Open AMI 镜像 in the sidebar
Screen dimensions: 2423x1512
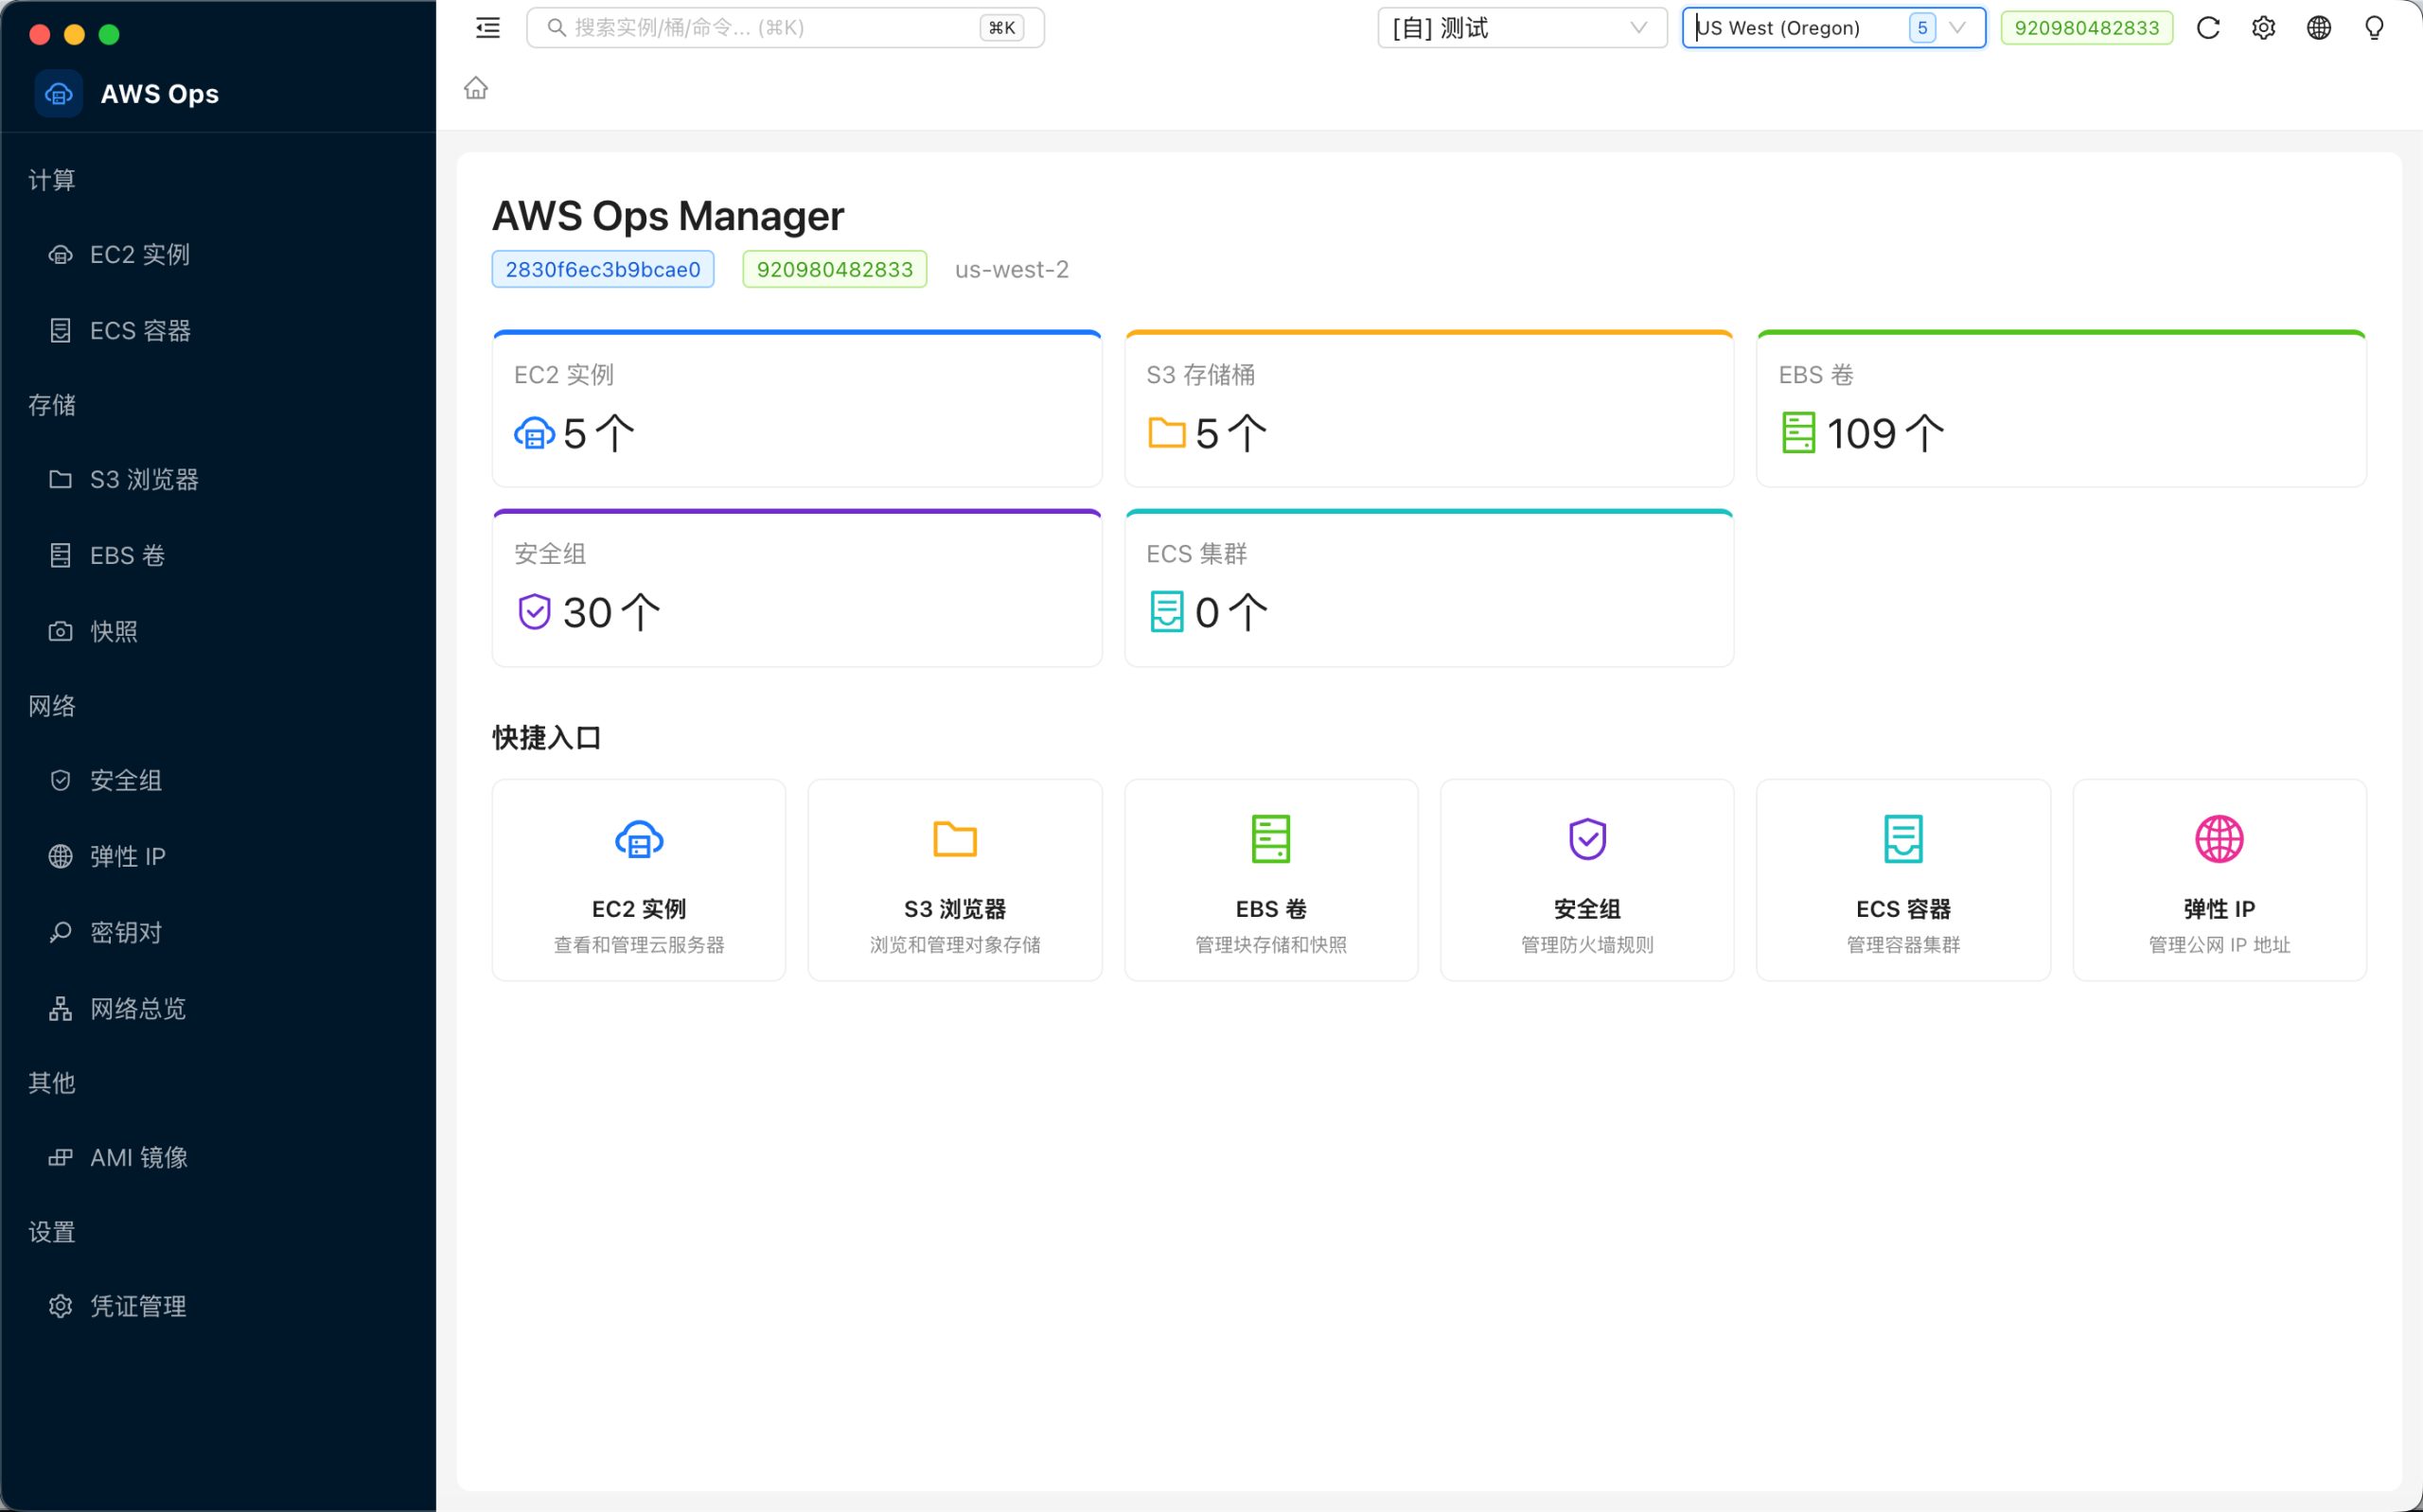point(218,1158)
